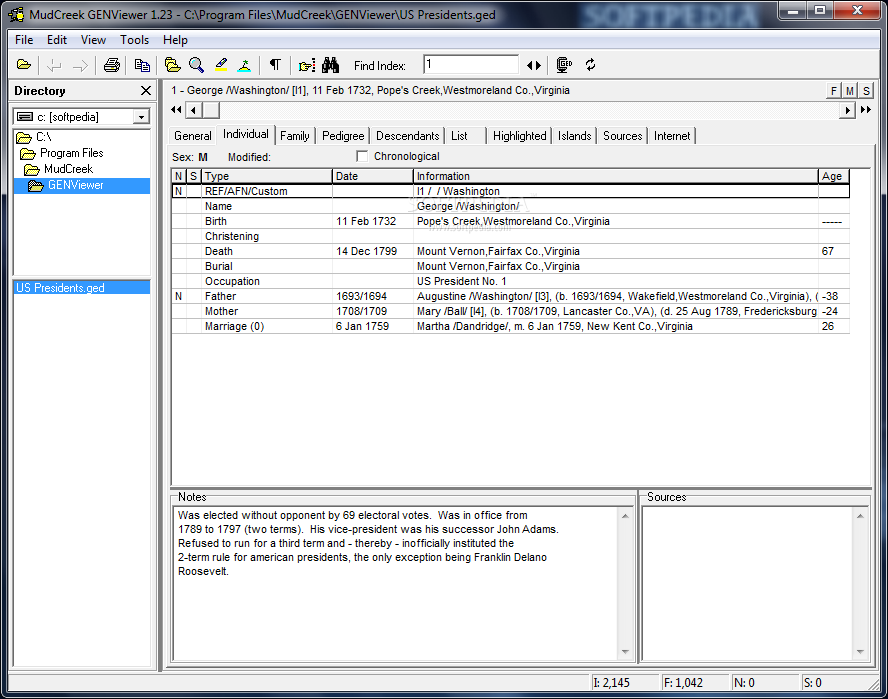This screenshot has height=699, width=888.
Task: Click the Type column header
Action: (x=267, y=176)
